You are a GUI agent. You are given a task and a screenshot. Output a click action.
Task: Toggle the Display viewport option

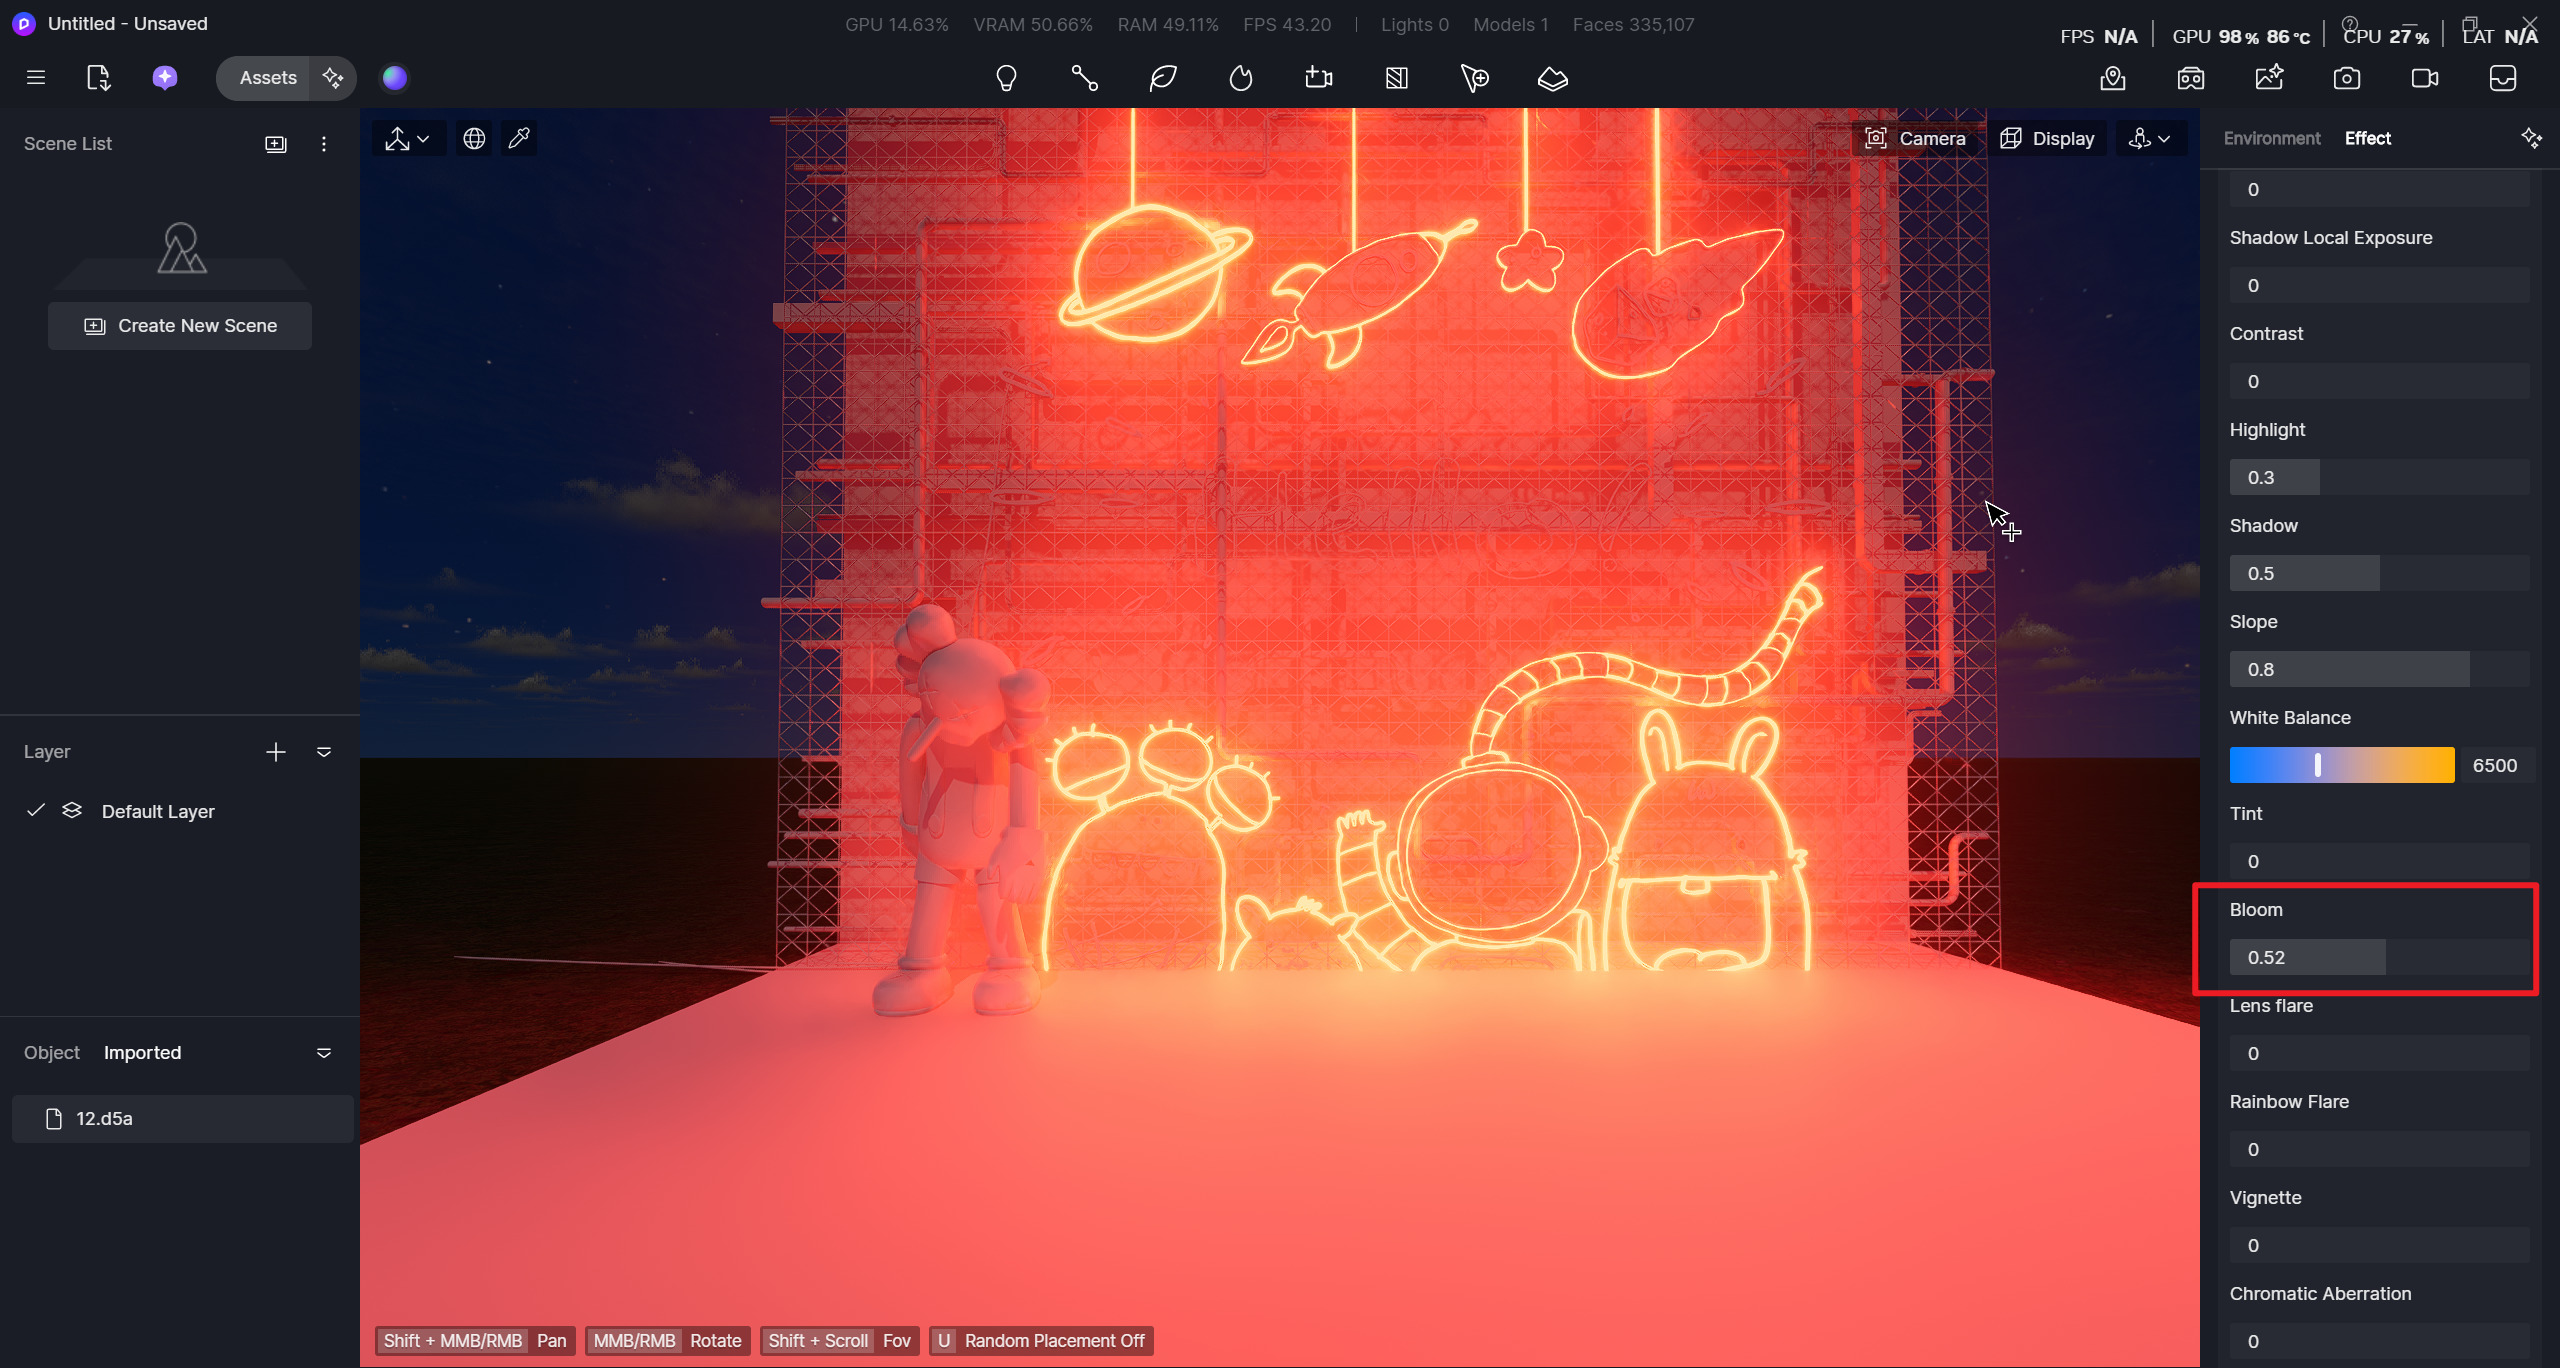coord(2046,138)
